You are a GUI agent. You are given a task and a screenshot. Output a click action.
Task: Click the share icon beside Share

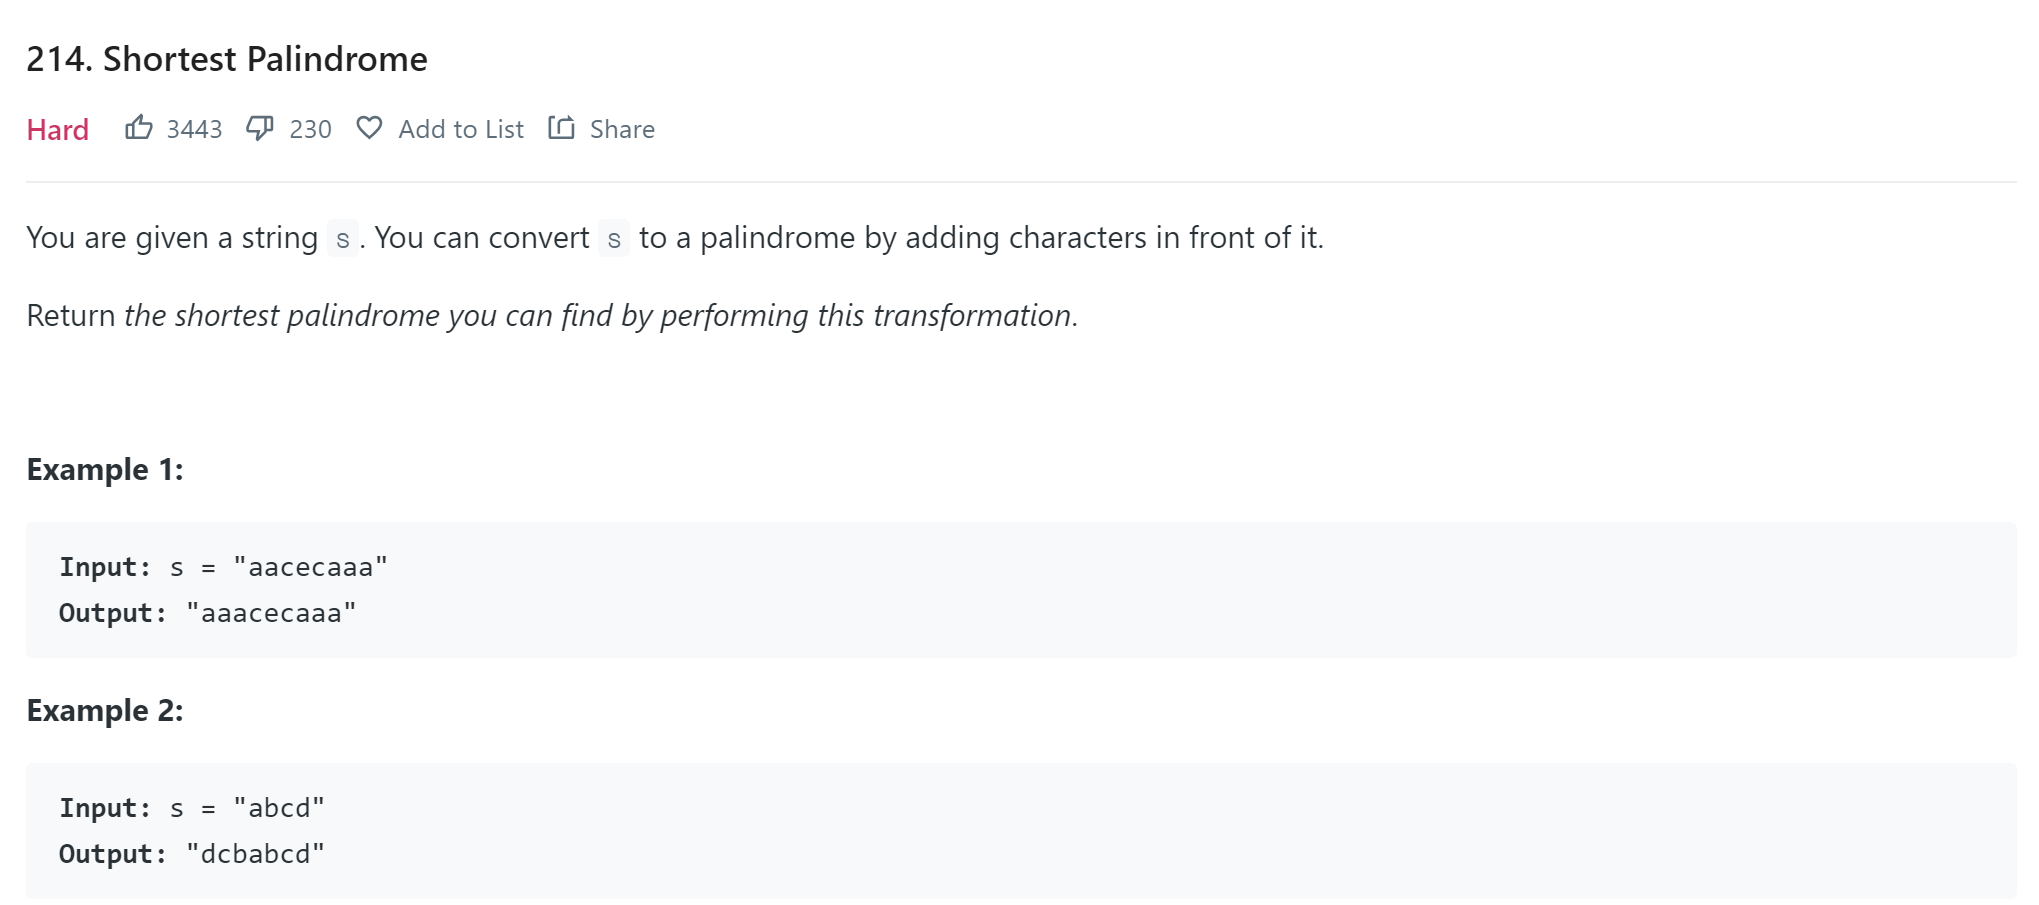tap(561, 128)
